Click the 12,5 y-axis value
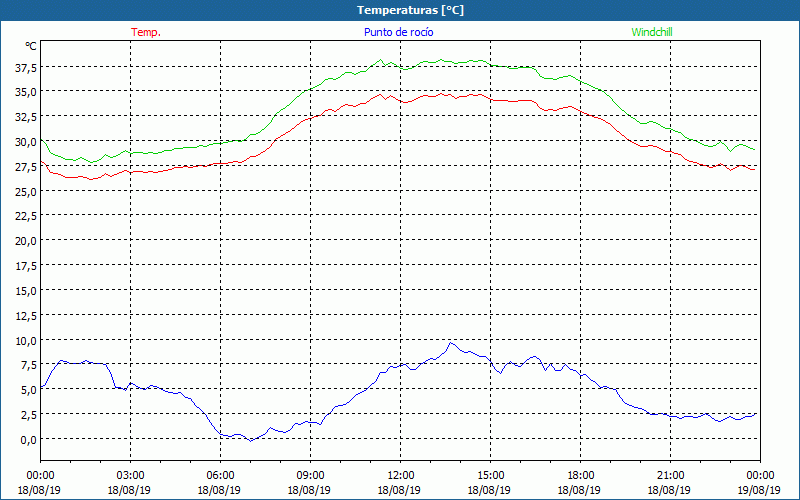 [x=26, y=317]
